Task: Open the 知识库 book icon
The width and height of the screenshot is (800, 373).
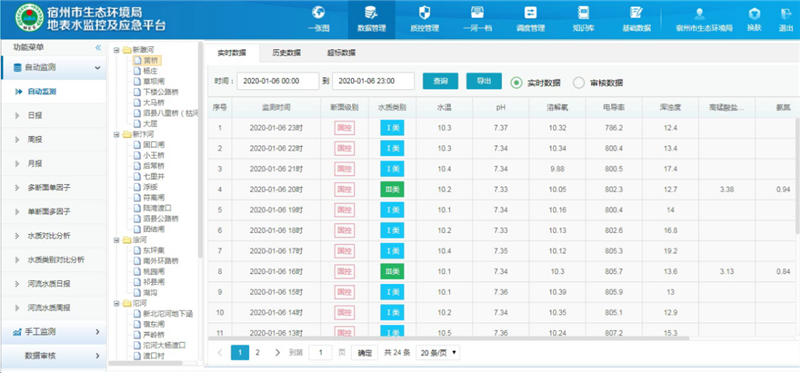Action: (x=583, y=12)
